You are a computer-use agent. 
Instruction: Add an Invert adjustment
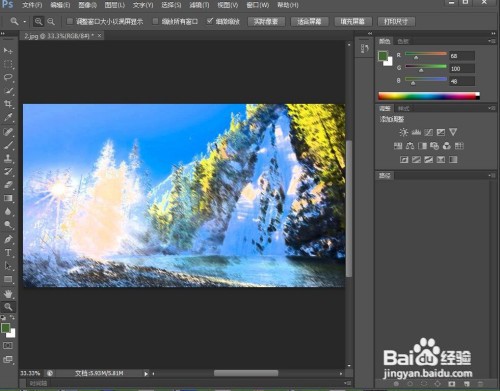404,160
